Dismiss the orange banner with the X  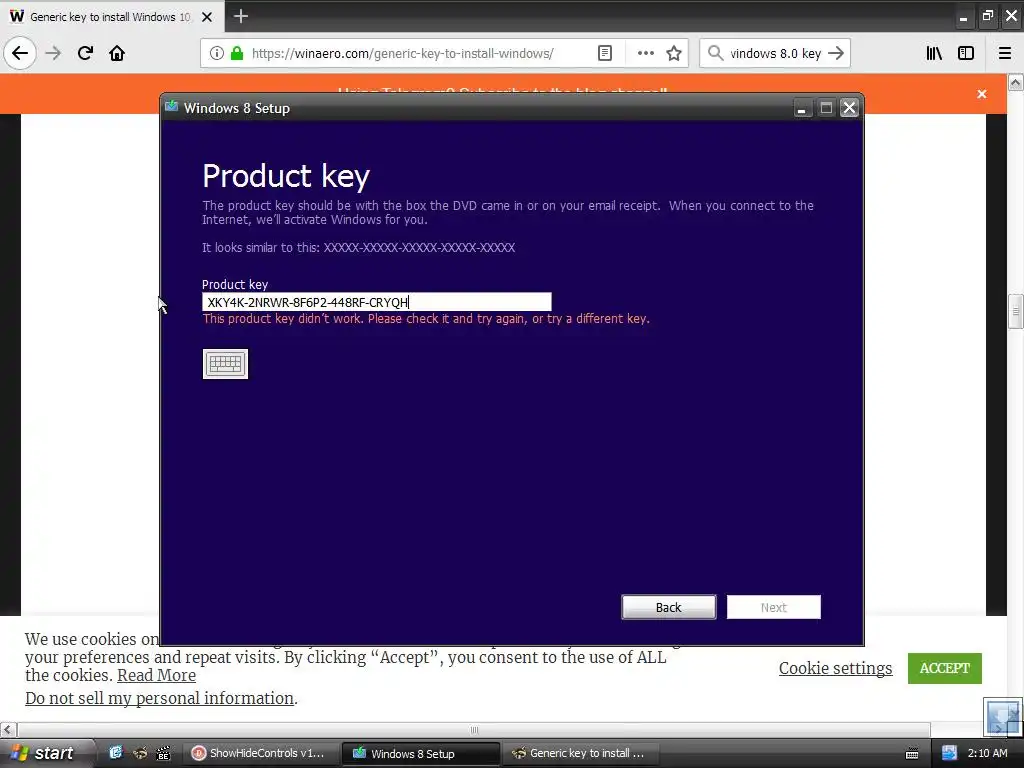[x=982, y=94]
